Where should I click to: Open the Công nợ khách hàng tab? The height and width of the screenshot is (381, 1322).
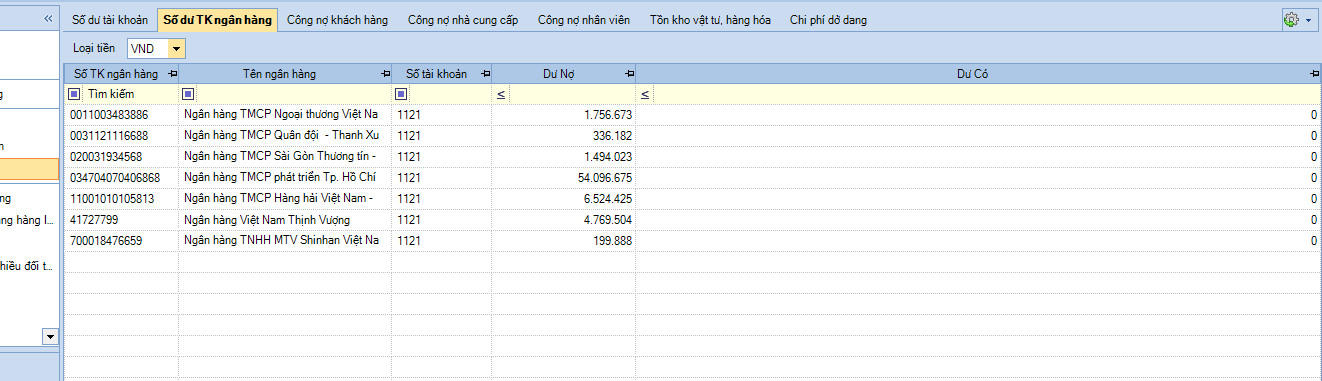click(336, 20)
